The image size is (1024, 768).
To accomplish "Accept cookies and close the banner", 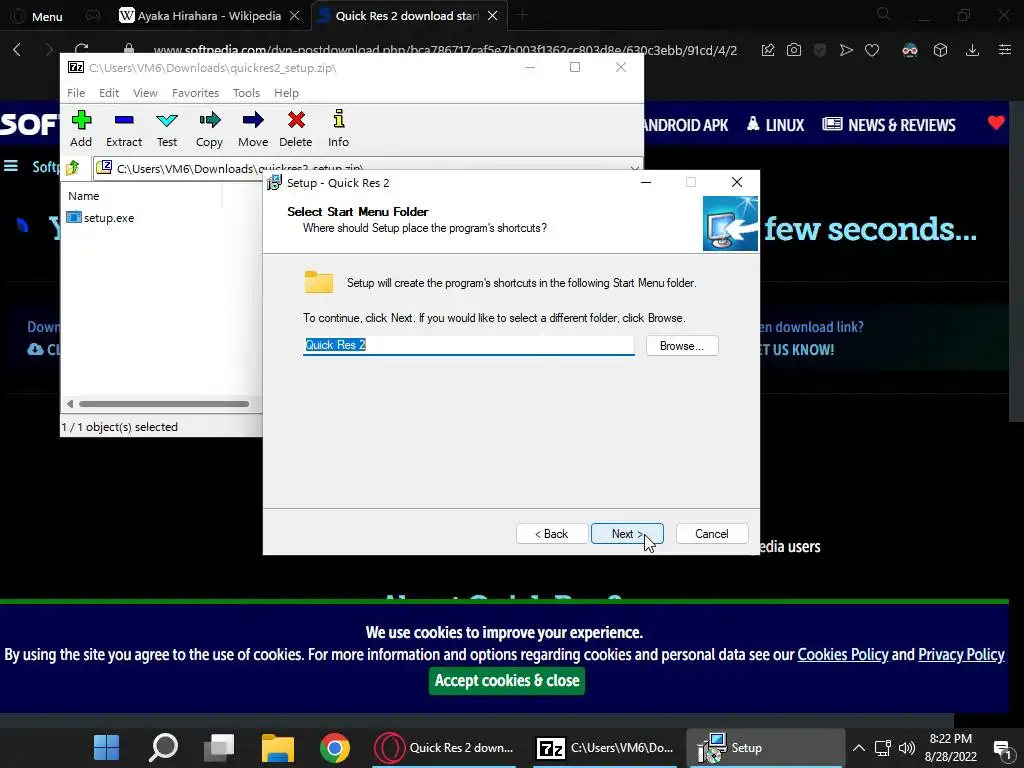I will click(507, 680).
